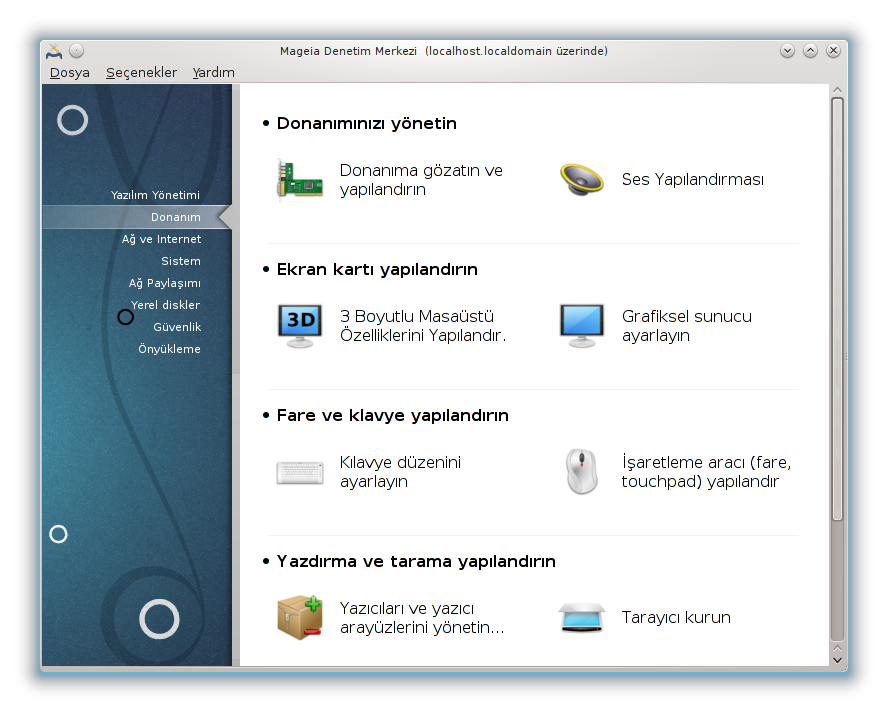
Task: Open the Önyükleme sidebar section
Action: click(169, 349)
